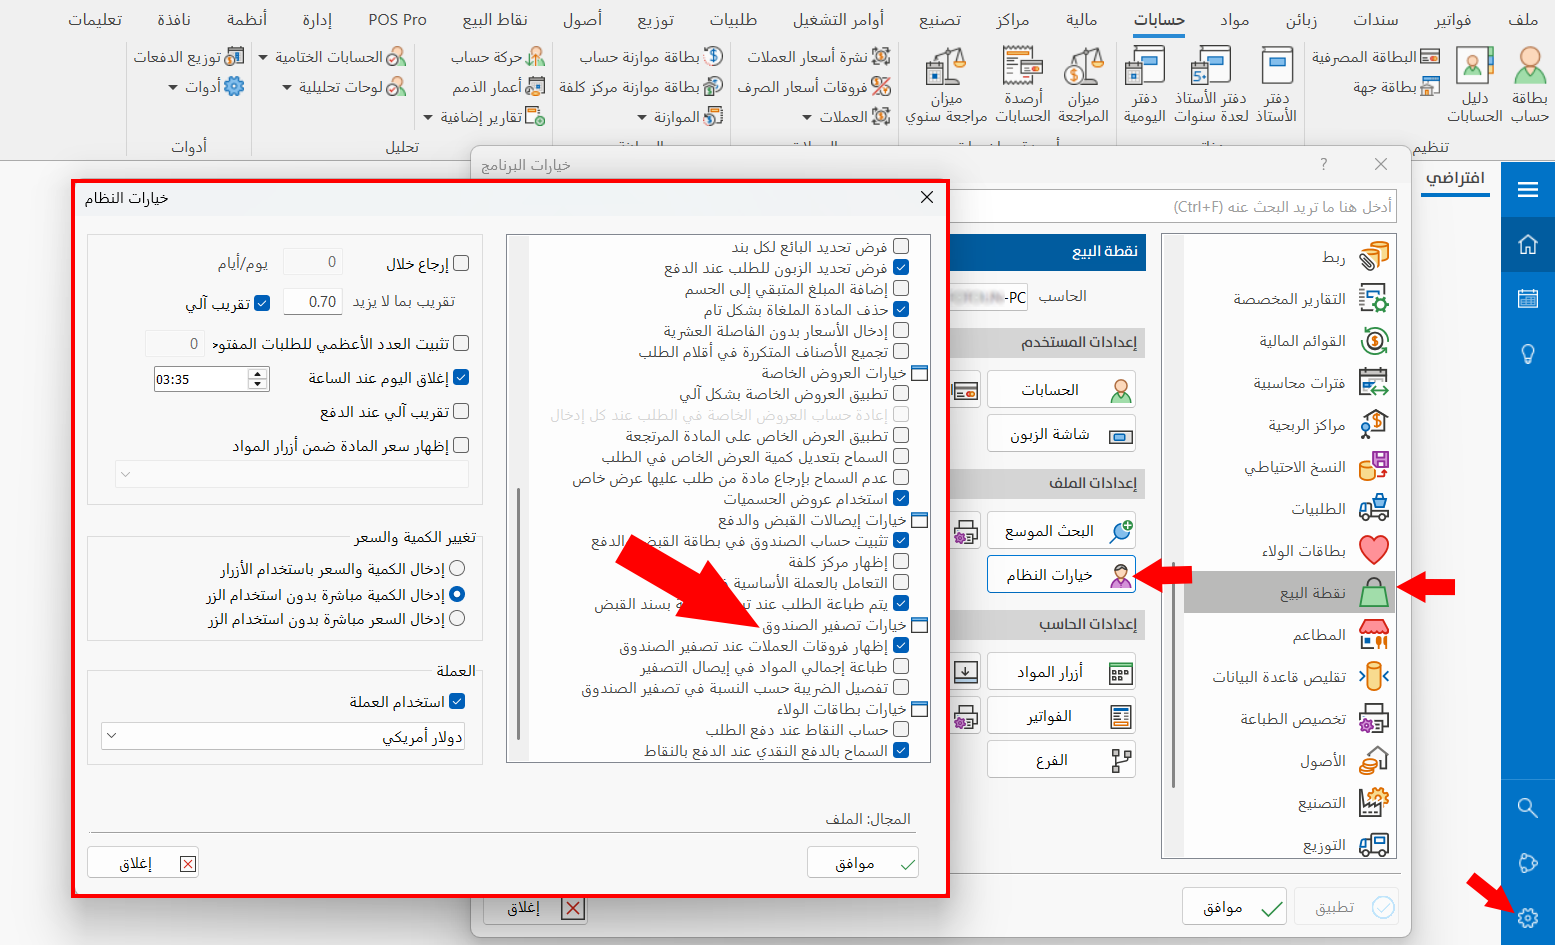Screen dimensions: 1555x945
Task: Open الموازنة ribbon dropdown
Action: tap(680, 117)
